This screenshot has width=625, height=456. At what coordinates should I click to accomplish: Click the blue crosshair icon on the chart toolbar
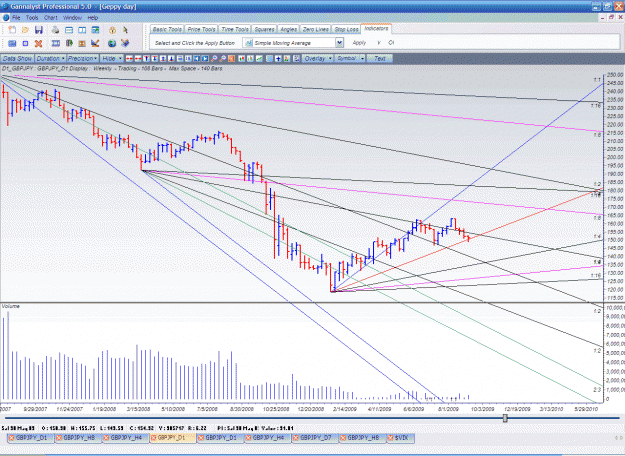coord(278,59)
